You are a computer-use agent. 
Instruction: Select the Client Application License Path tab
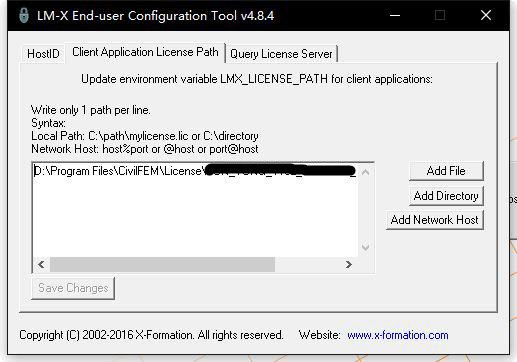click(x=145, y=52)
